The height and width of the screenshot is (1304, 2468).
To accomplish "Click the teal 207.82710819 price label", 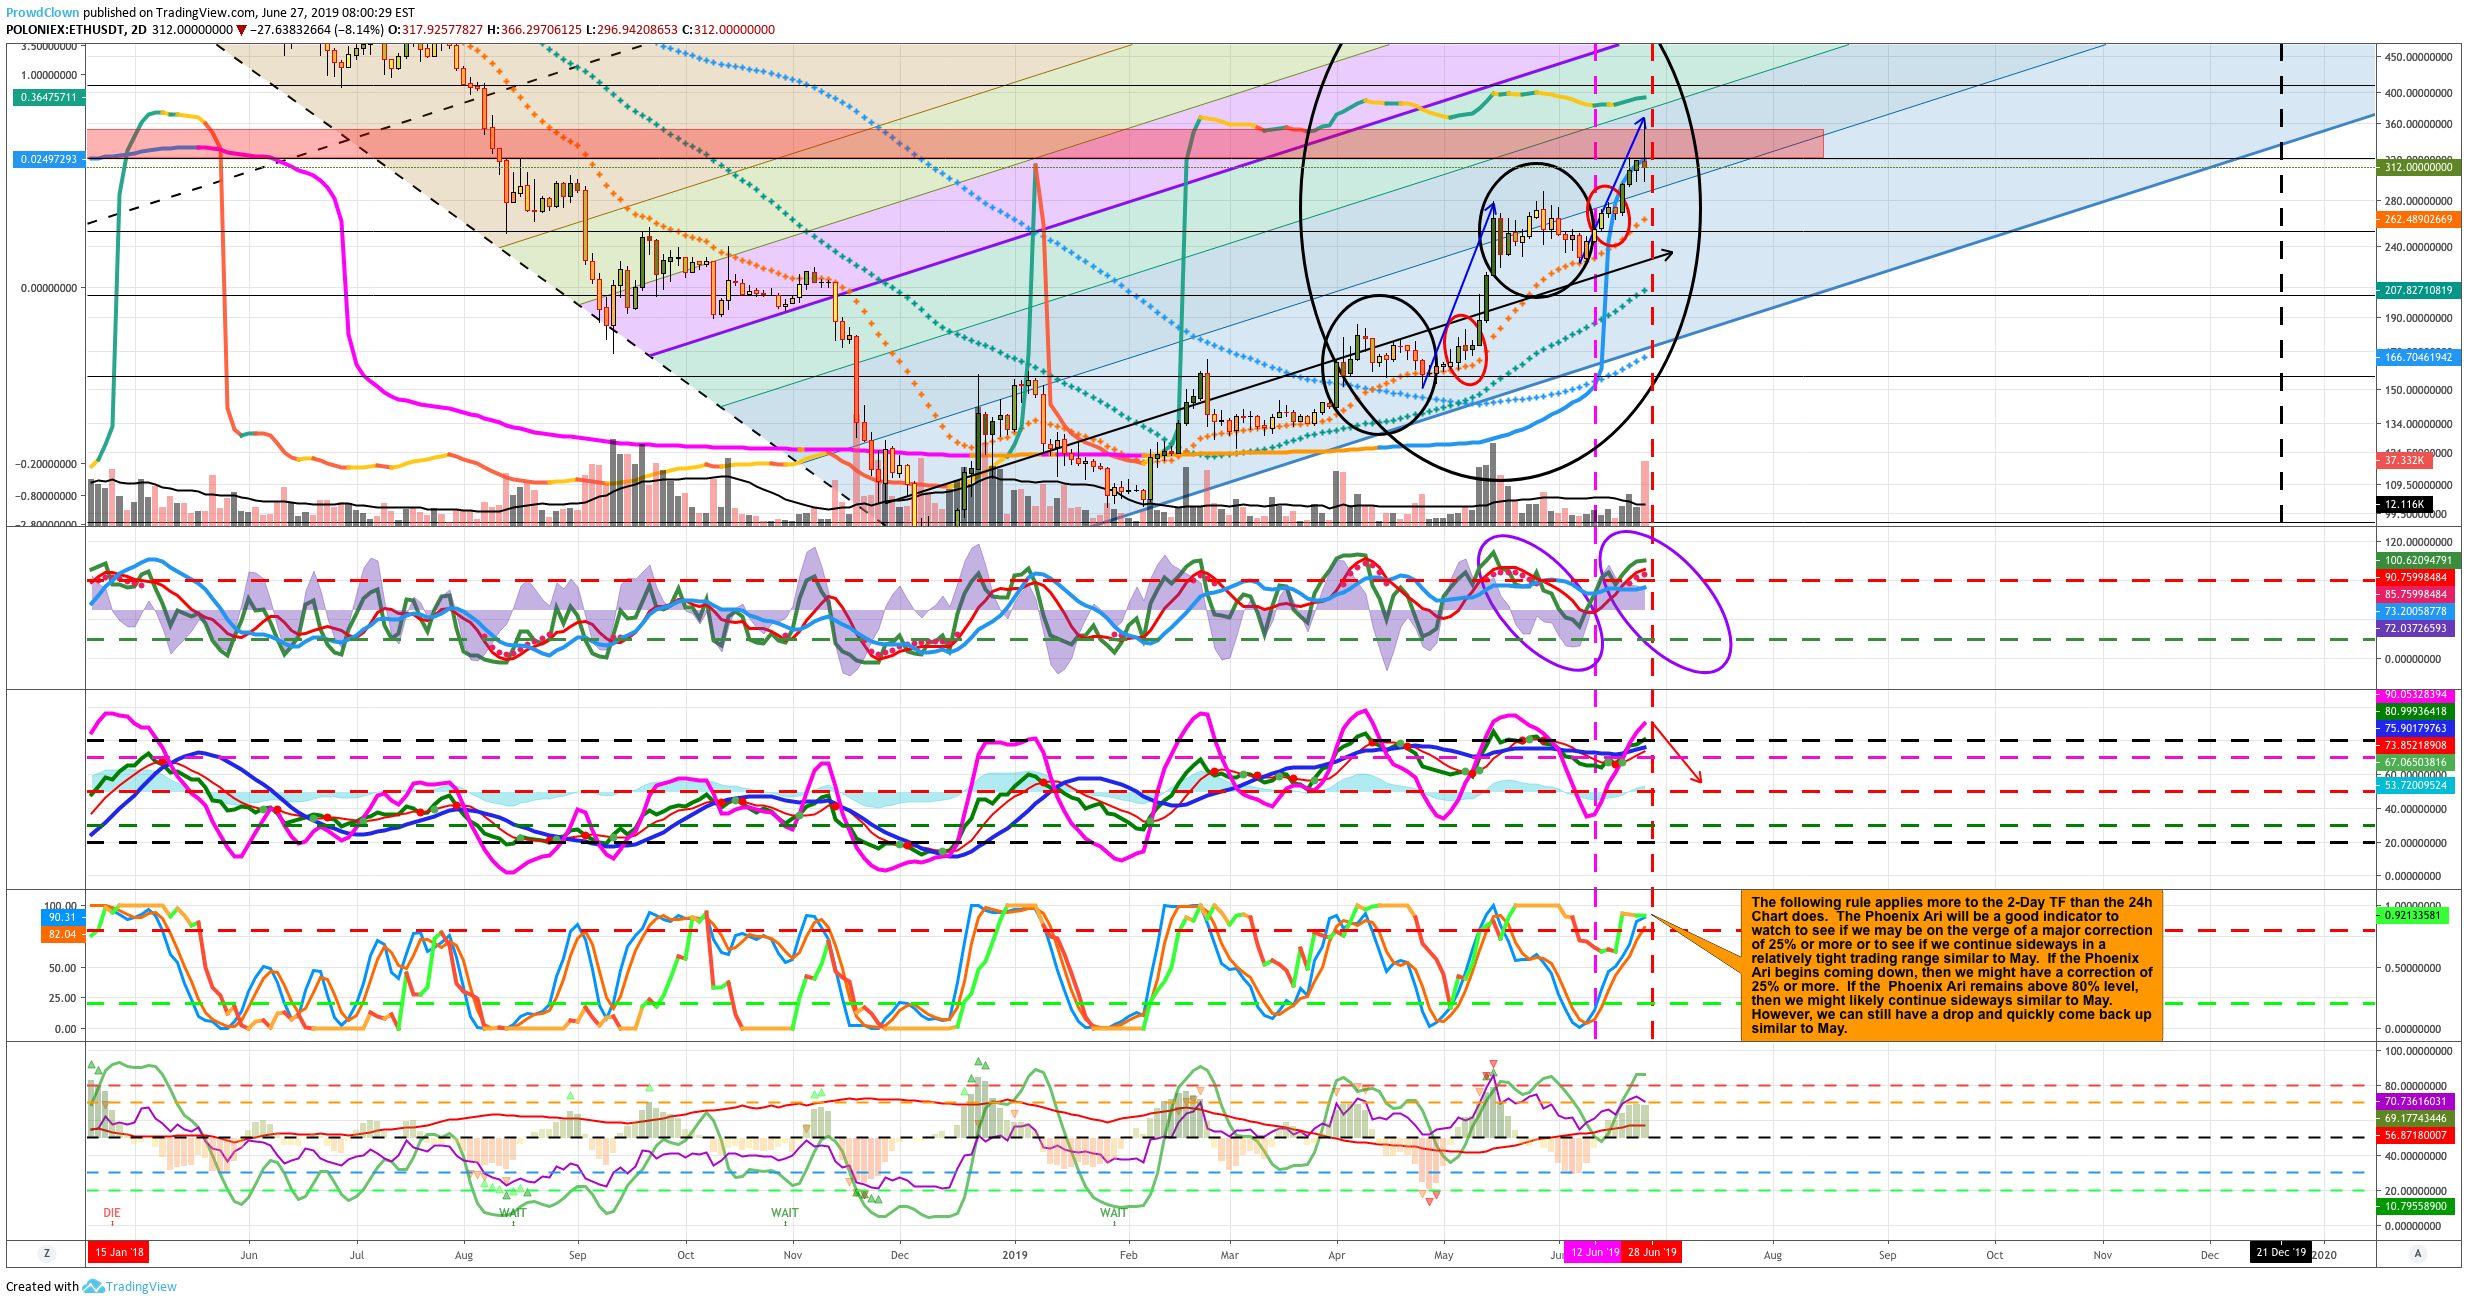I will pos(2418,290).
